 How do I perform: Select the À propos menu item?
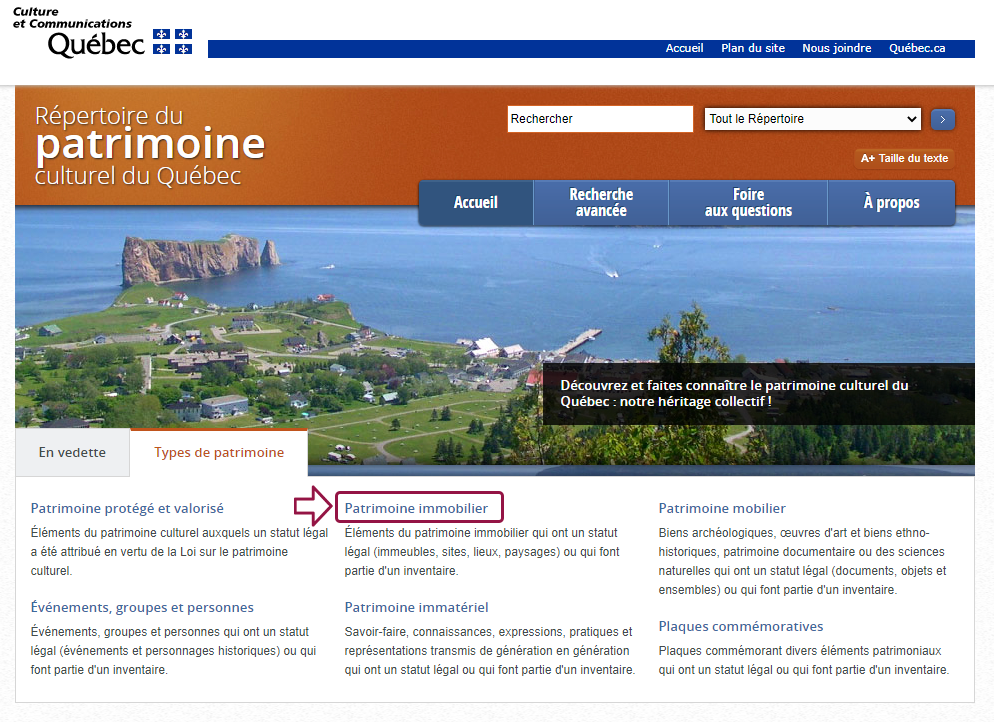pyautogui.click(x=891, y=203)
